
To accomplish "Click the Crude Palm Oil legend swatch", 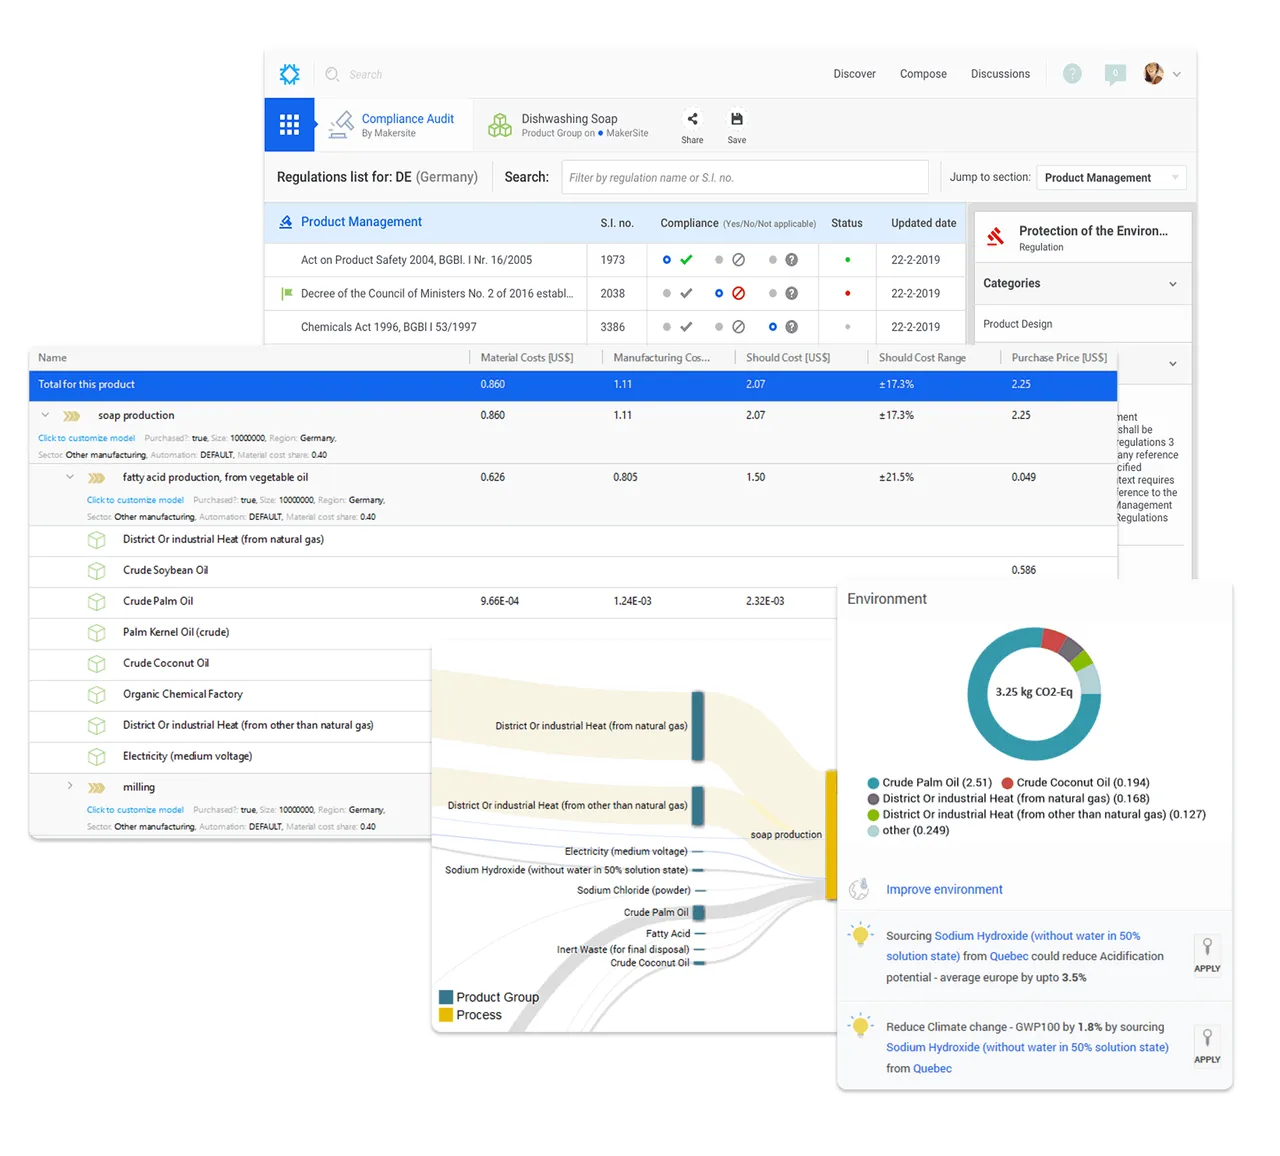I will click(x=873, y=783).
